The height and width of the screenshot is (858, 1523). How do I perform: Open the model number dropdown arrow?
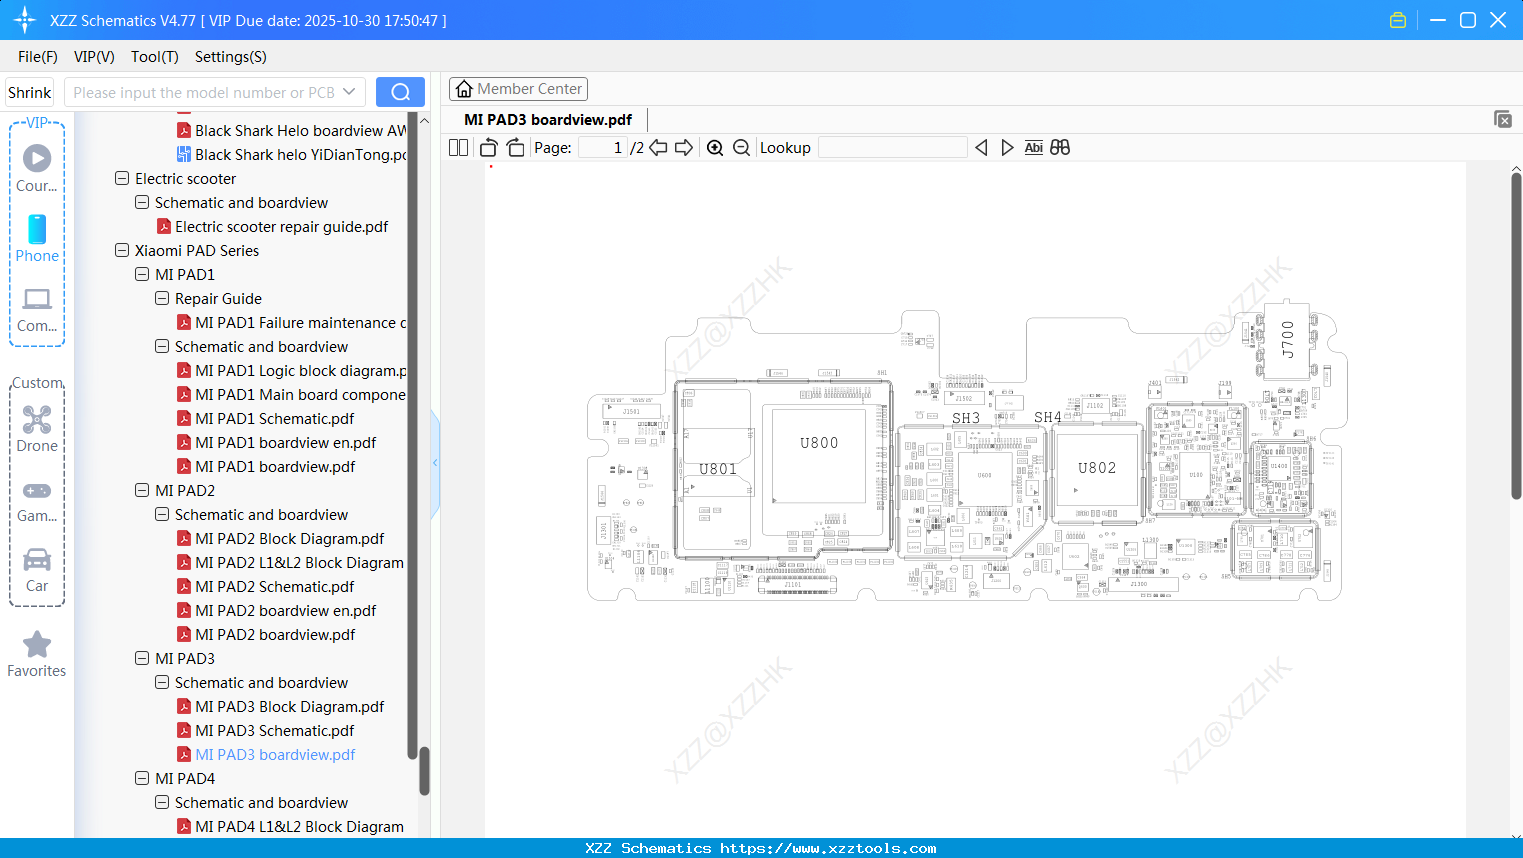pyautogui.click(x=349, y=92)
